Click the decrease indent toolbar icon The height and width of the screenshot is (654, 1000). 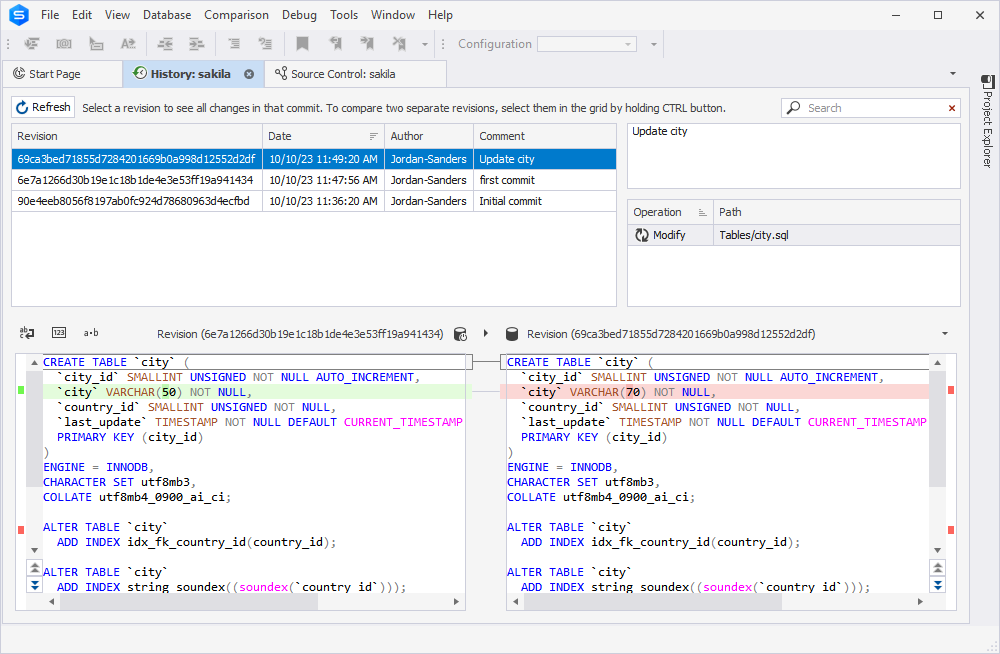[165, 43]
